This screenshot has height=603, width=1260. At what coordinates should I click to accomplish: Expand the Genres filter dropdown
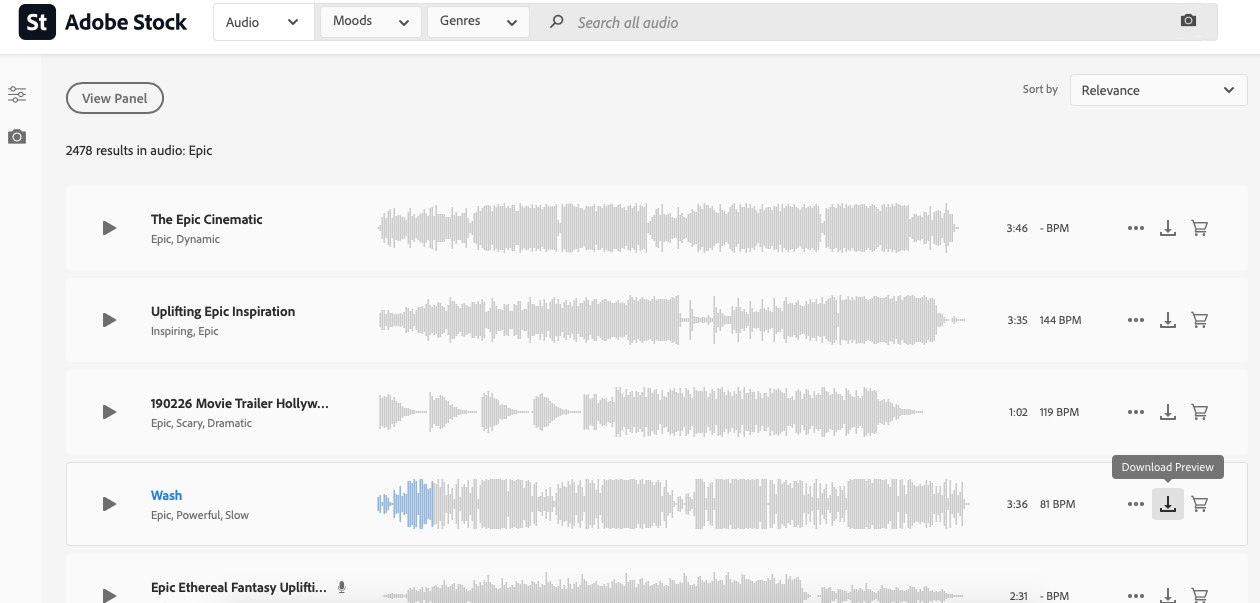point(478,22)
